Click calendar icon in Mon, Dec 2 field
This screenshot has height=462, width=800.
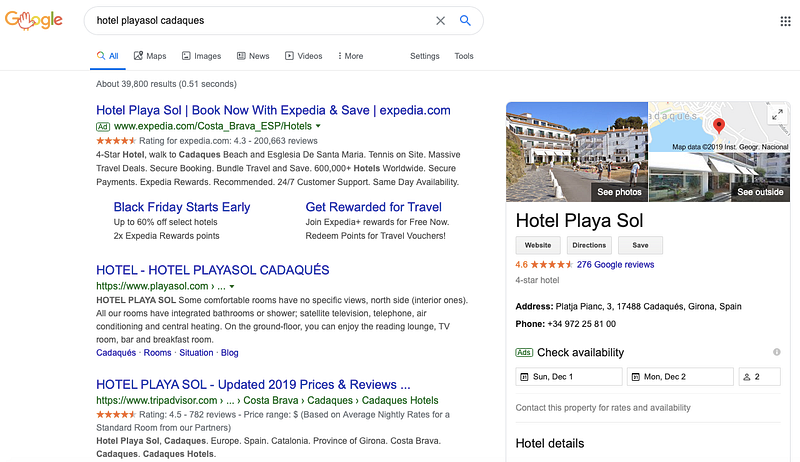635,377
